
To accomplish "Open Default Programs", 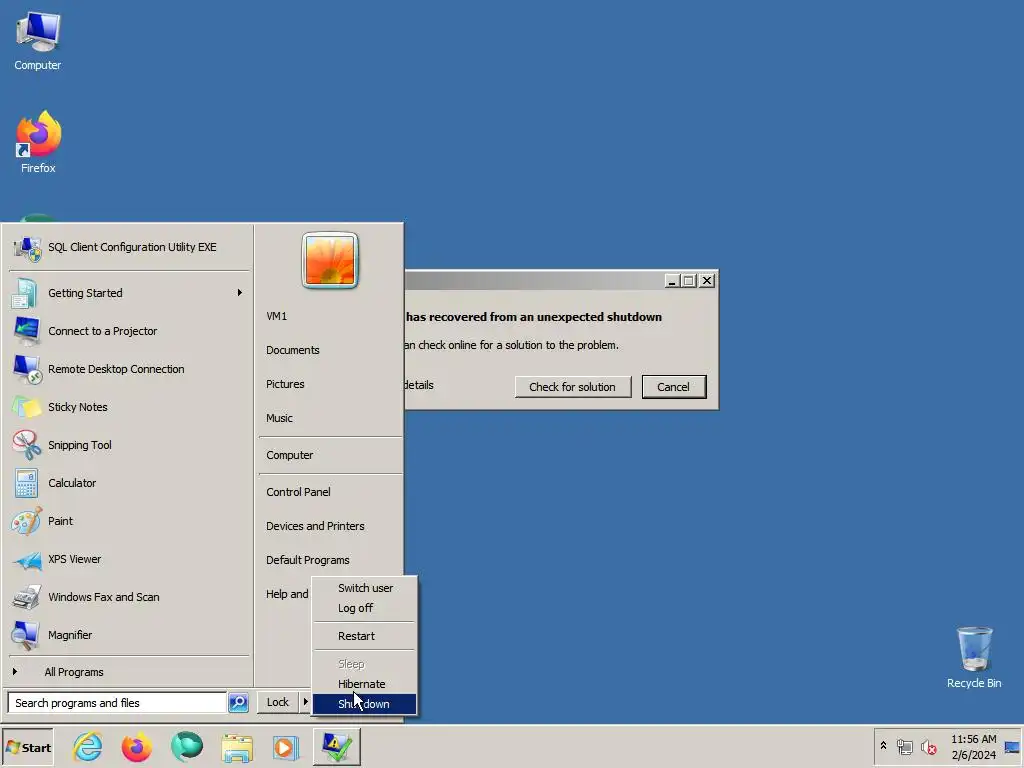I will coord(308,560).
